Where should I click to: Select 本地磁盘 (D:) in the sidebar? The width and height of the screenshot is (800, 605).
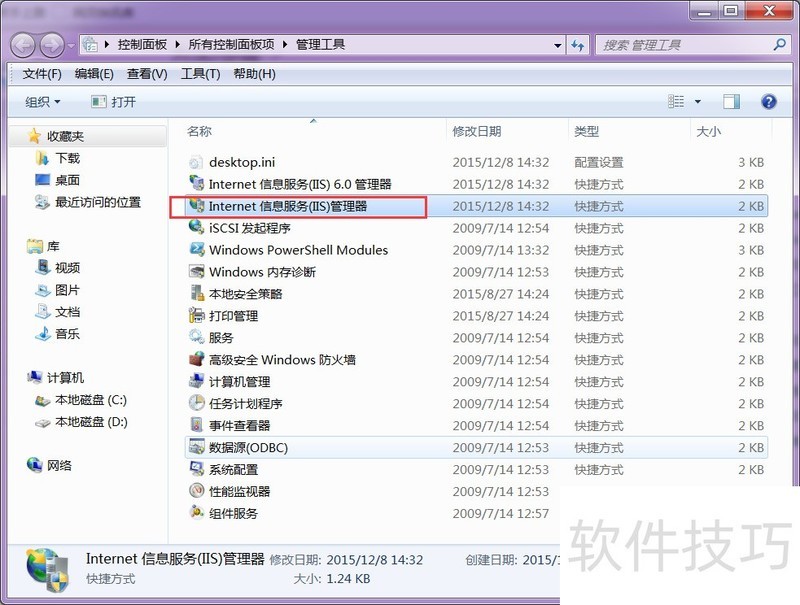91,422
